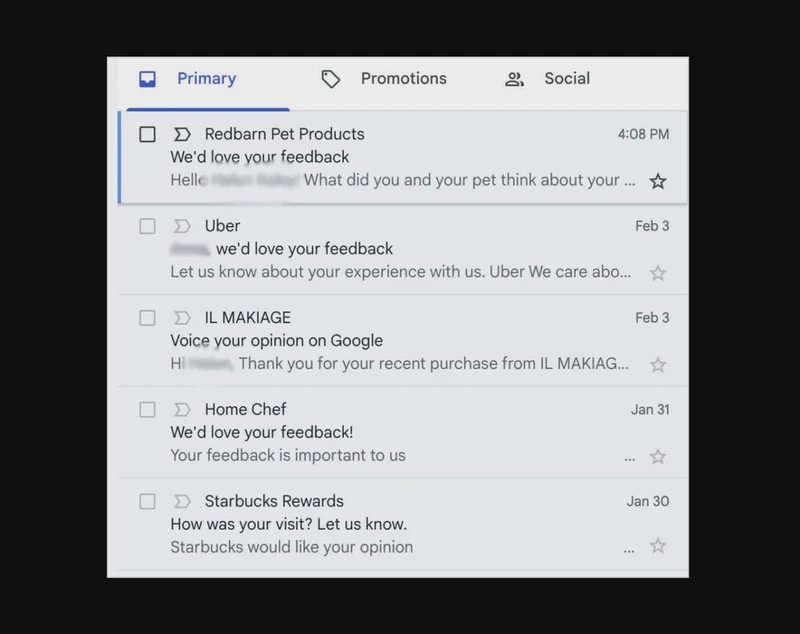
Task: Click the importance marker on Redbarn email
Action: (x=182, y=133)
